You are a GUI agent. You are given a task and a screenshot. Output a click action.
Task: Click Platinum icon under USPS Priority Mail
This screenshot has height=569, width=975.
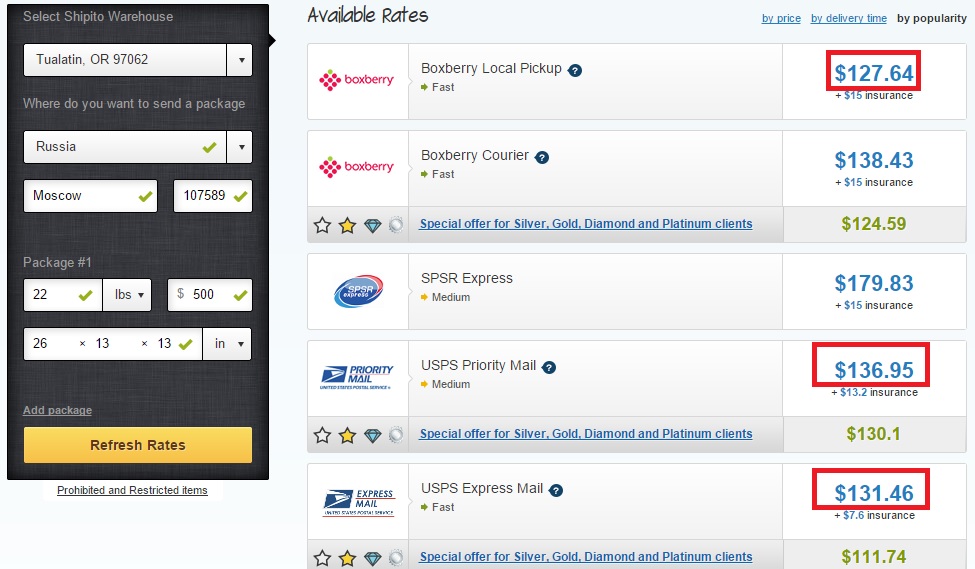(396, 435)
